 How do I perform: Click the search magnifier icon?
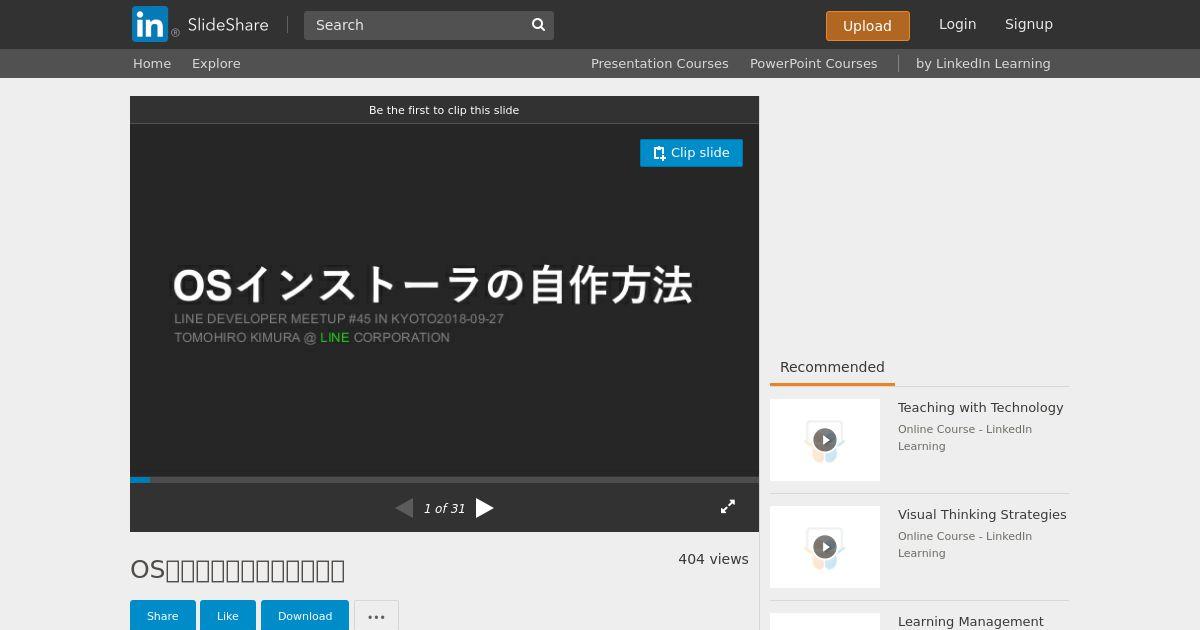click(x=538, y=25)
